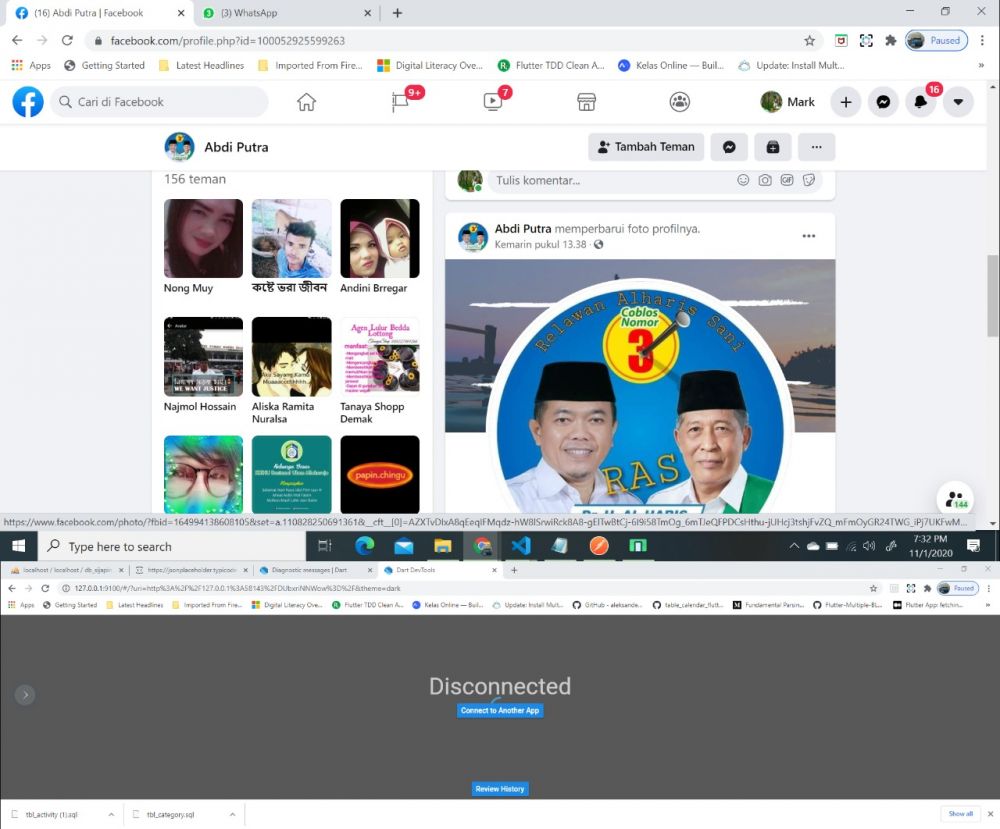
Task: Expand the Facebook account dropdown arrow
Action: (x=958, y=102)
